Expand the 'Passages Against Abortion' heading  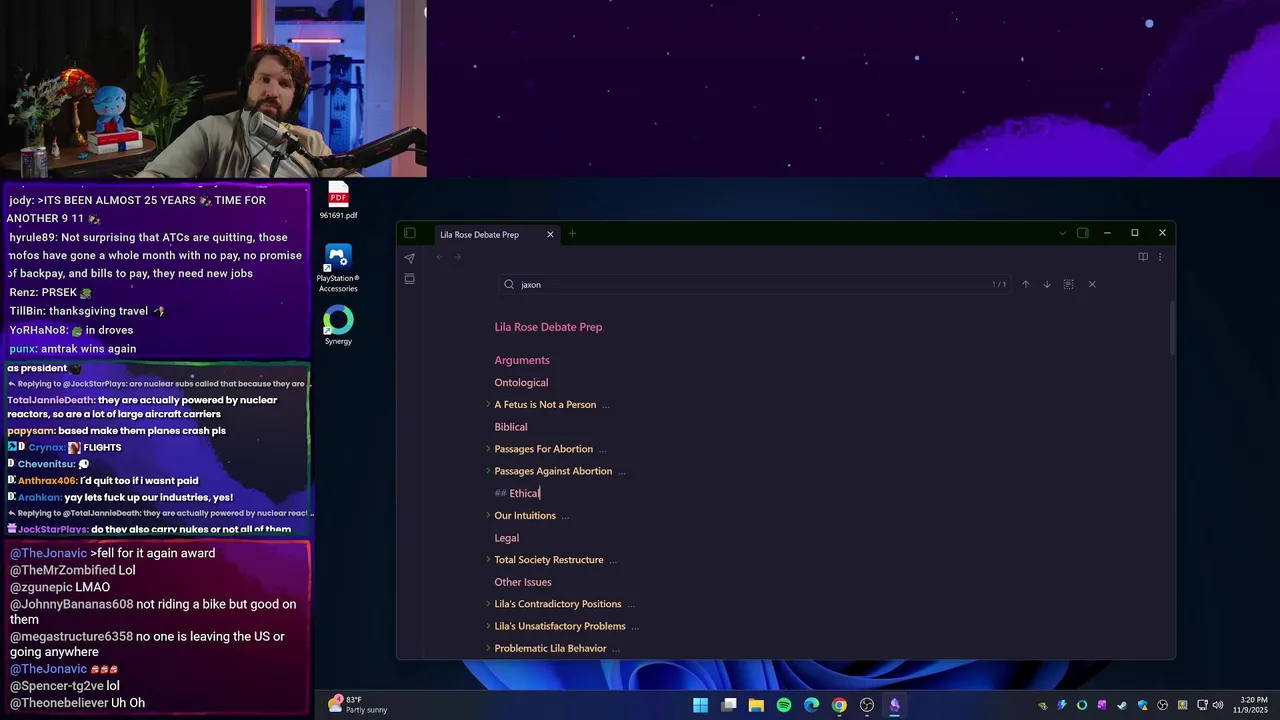point(488,471)
